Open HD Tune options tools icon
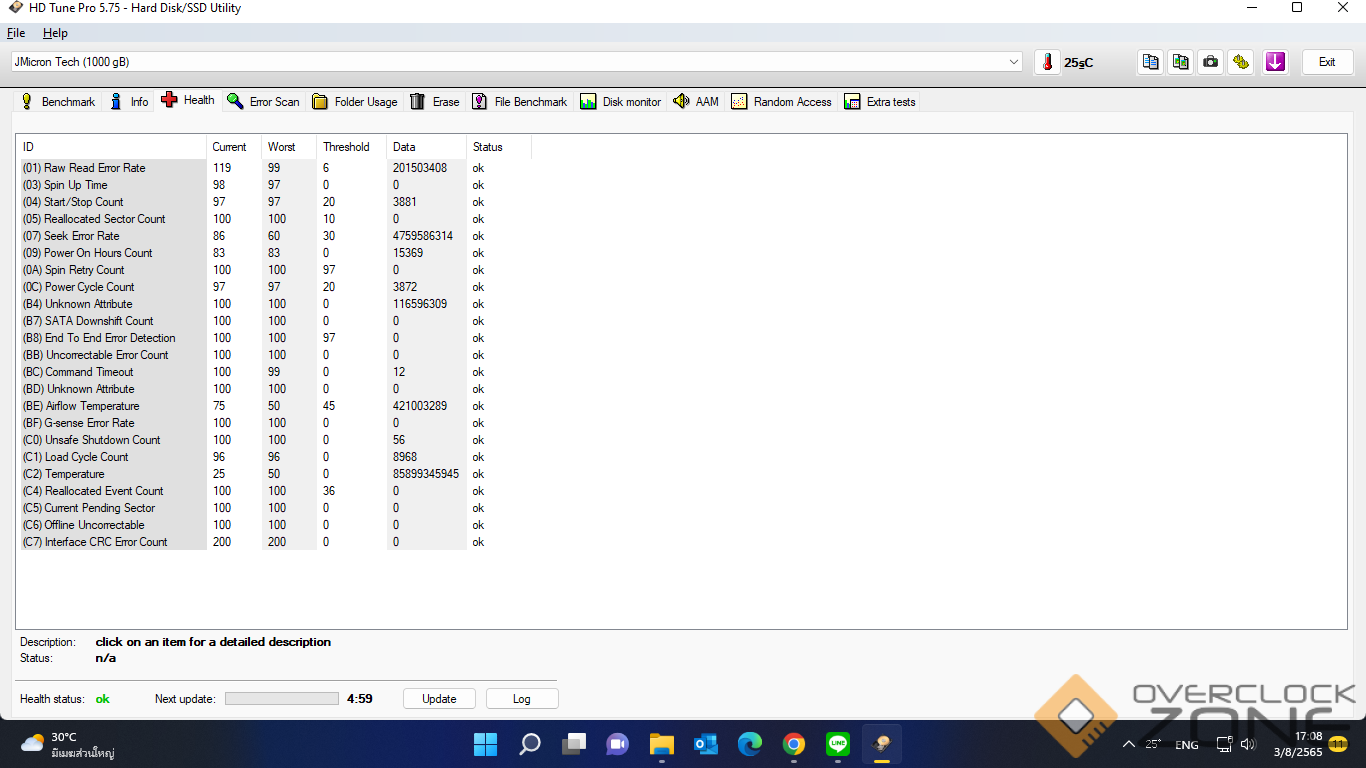 click(1241, 62)
